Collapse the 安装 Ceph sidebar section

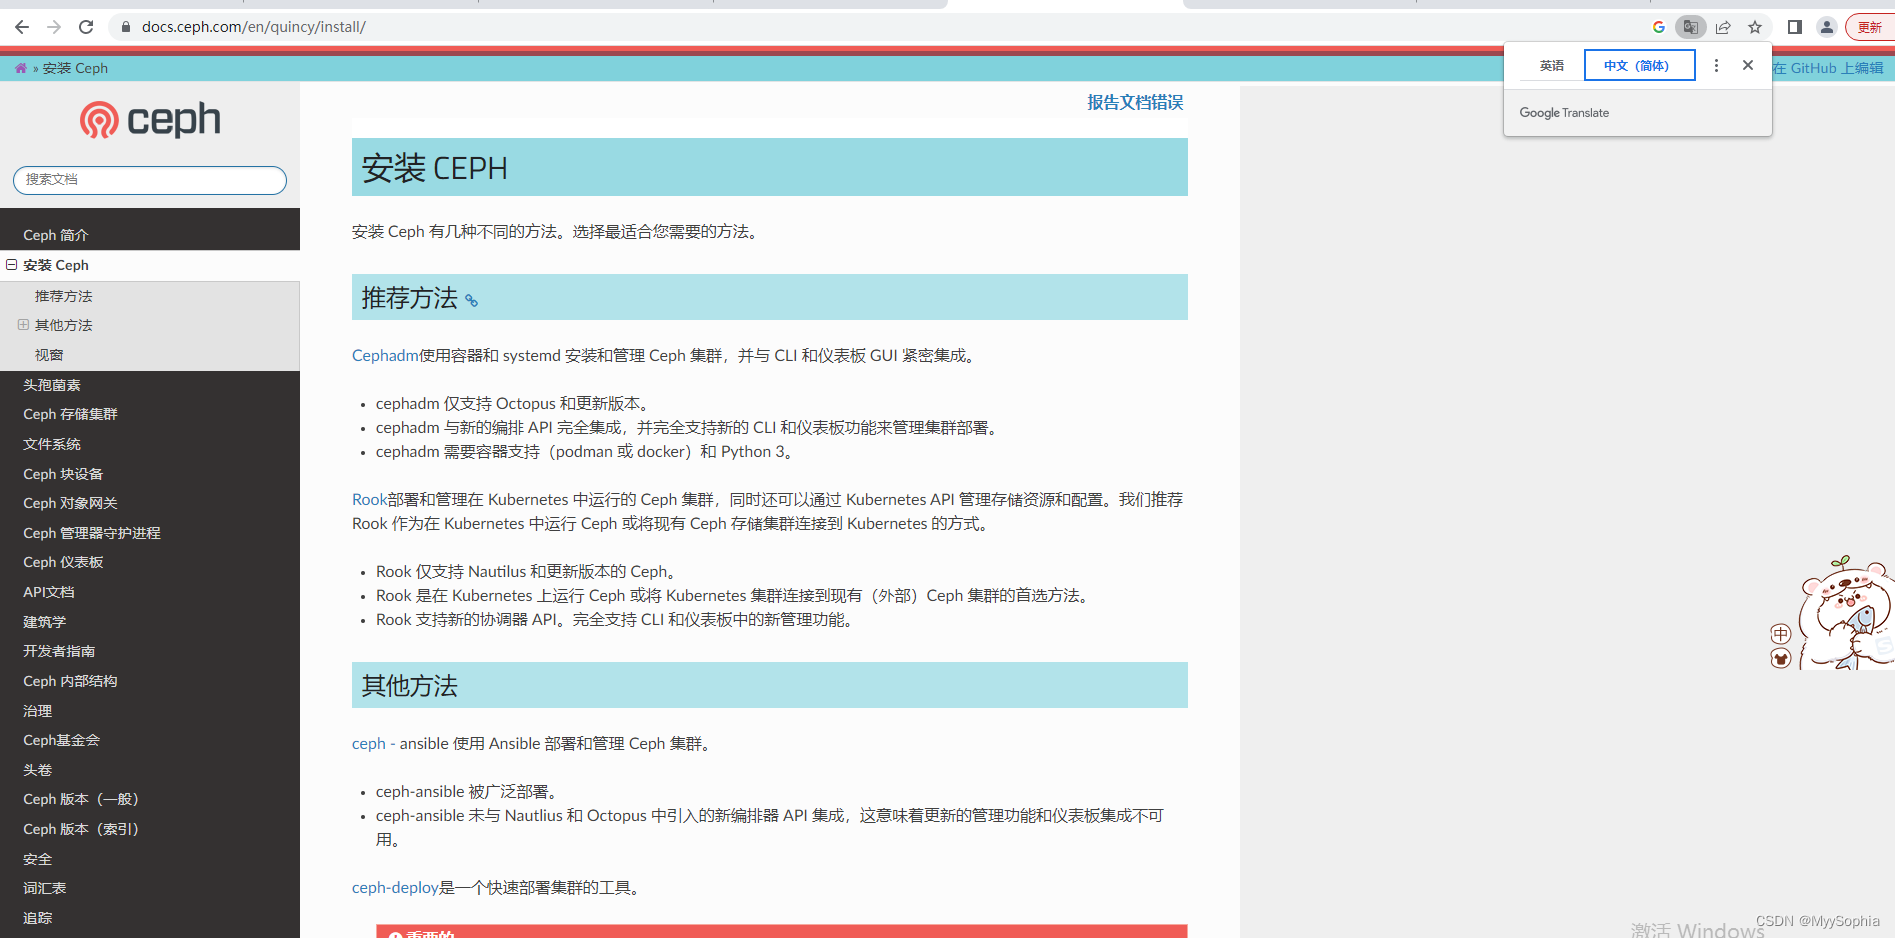pyautogui.click(x=12, y=265)
